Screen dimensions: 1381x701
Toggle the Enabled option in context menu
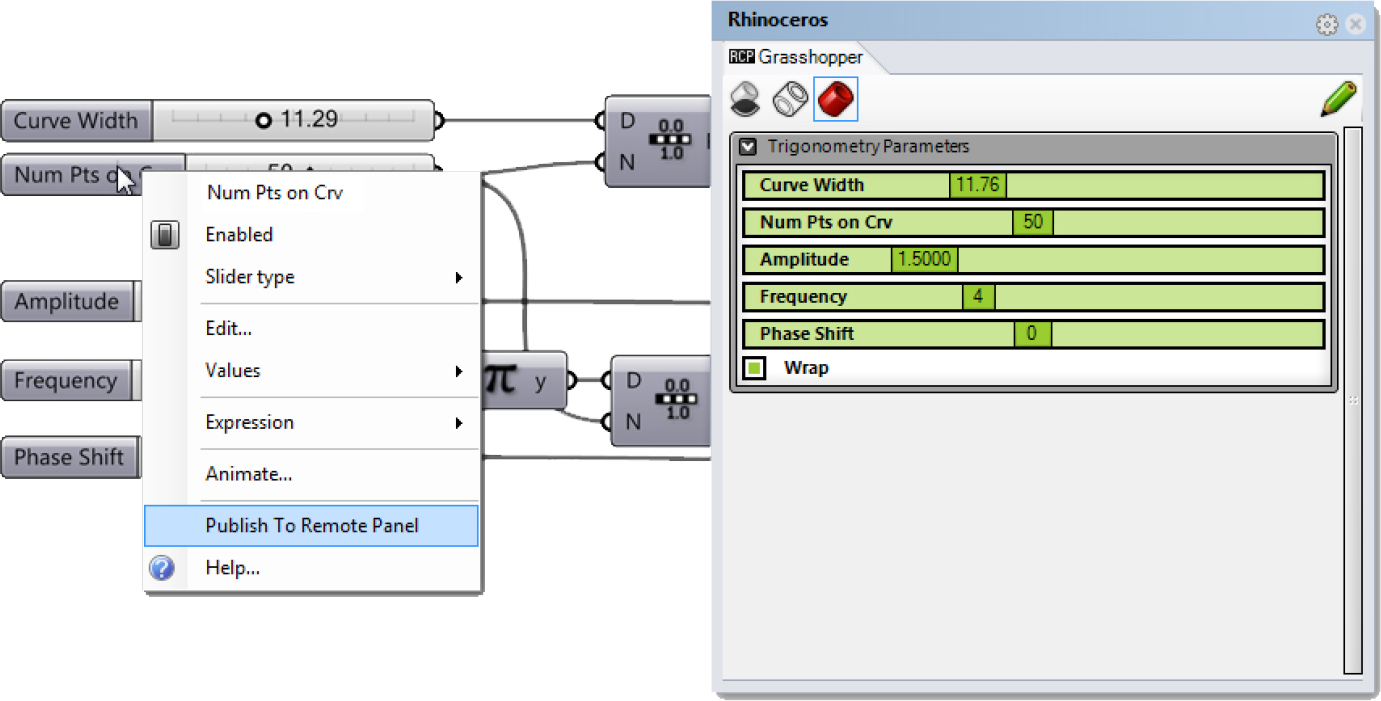pos(239,235)
